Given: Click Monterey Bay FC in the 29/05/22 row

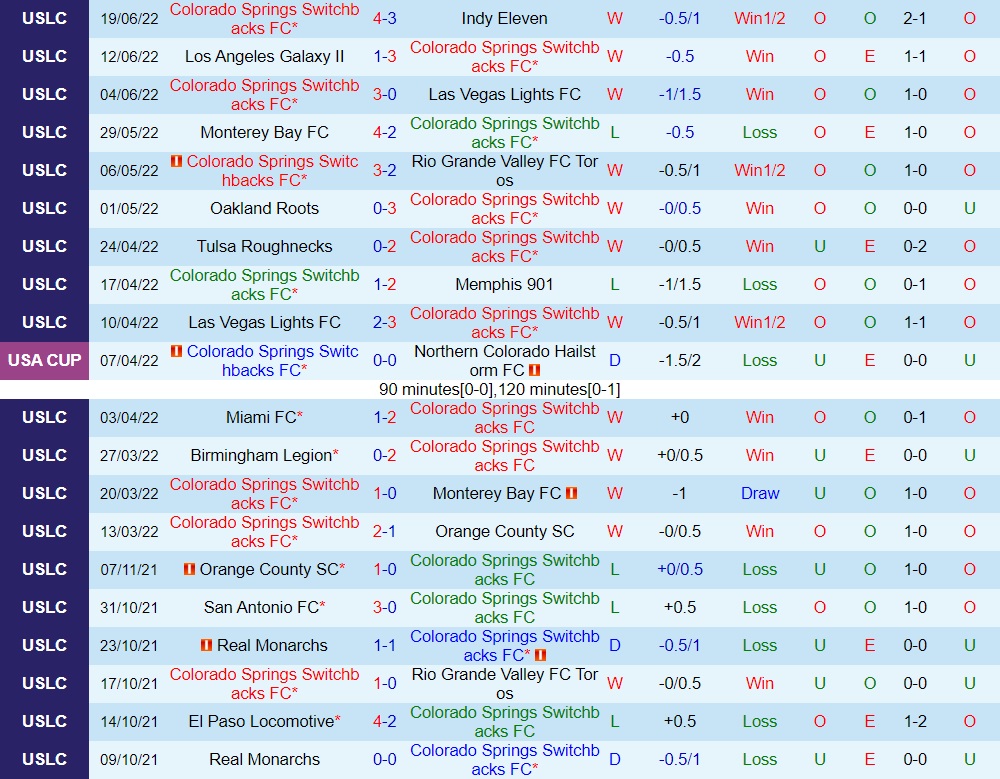Looking at the screenshot, I should coord(265,132).
